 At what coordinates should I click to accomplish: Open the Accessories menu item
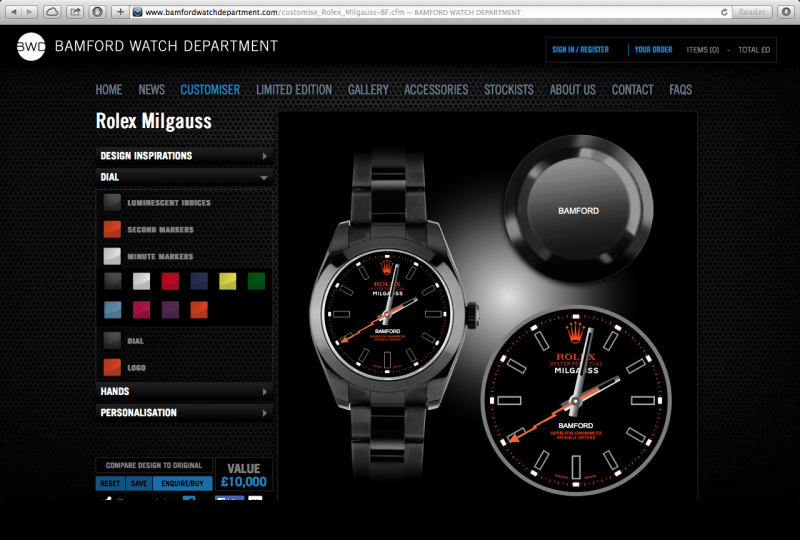(436, 90)
